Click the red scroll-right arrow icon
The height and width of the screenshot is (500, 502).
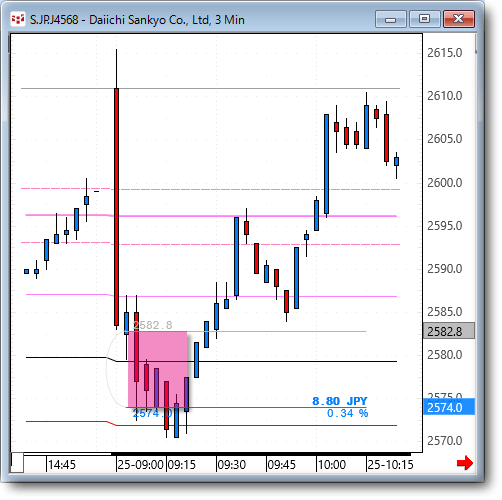click(465, 463)
